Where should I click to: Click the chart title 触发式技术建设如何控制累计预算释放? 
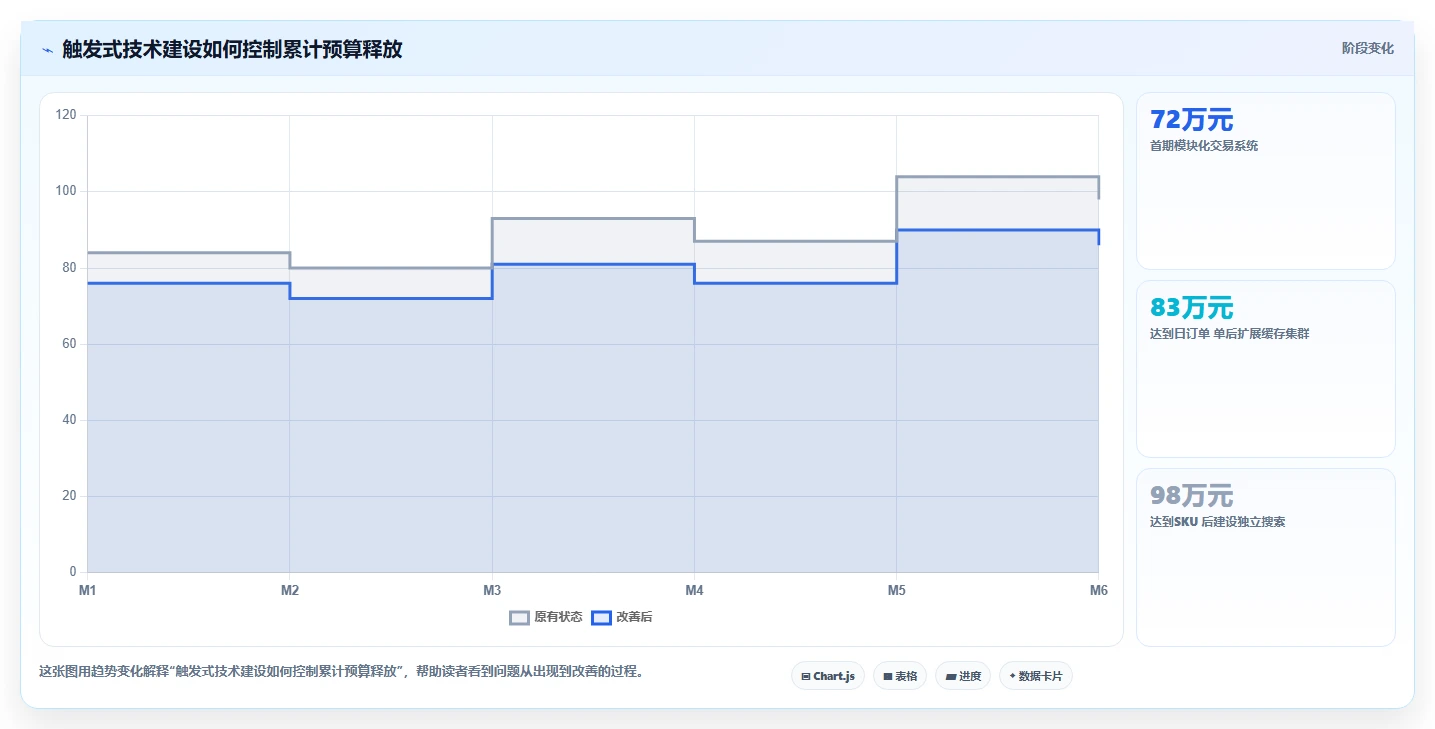point(232,49)
